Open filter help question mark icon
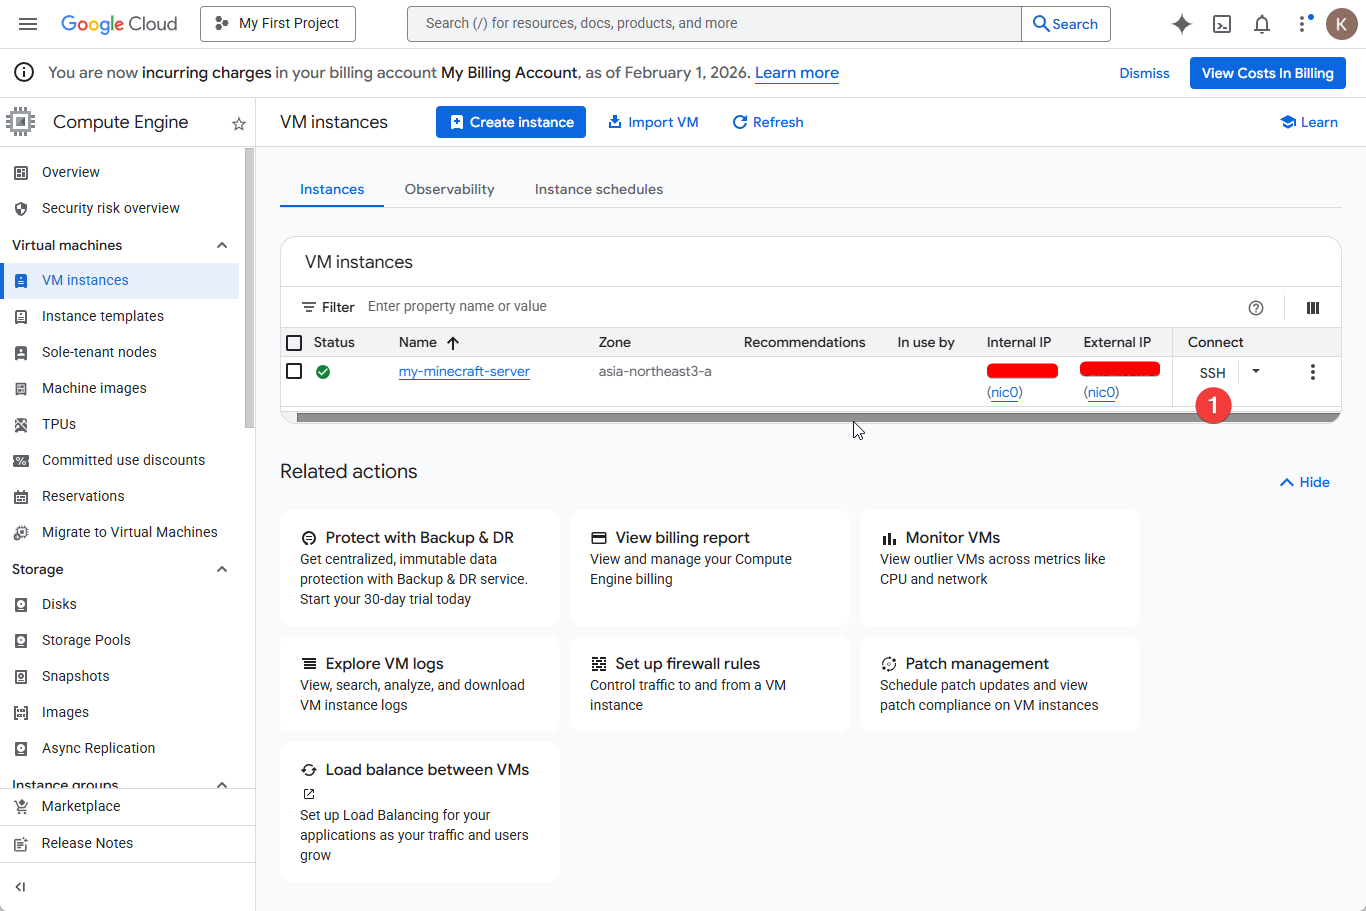The width and height of the screenshot is (1366, 911). tap(1256, 308)
